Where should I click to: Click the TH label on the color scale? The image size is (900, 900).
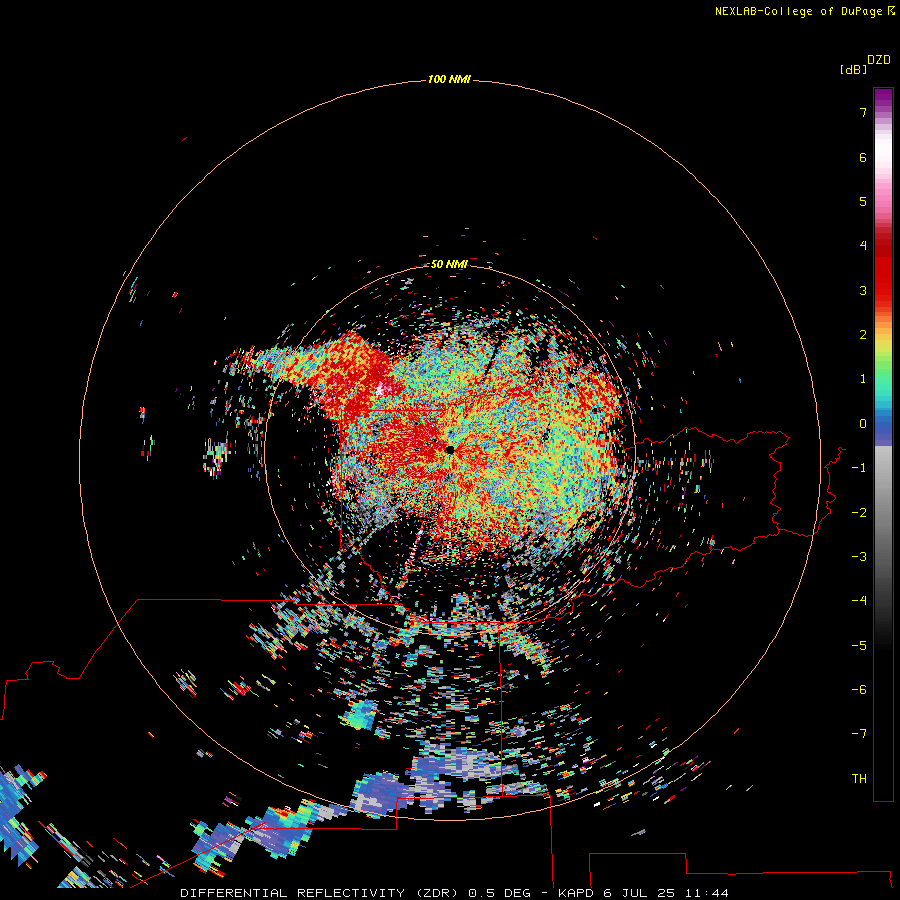(x=859, y=779)
